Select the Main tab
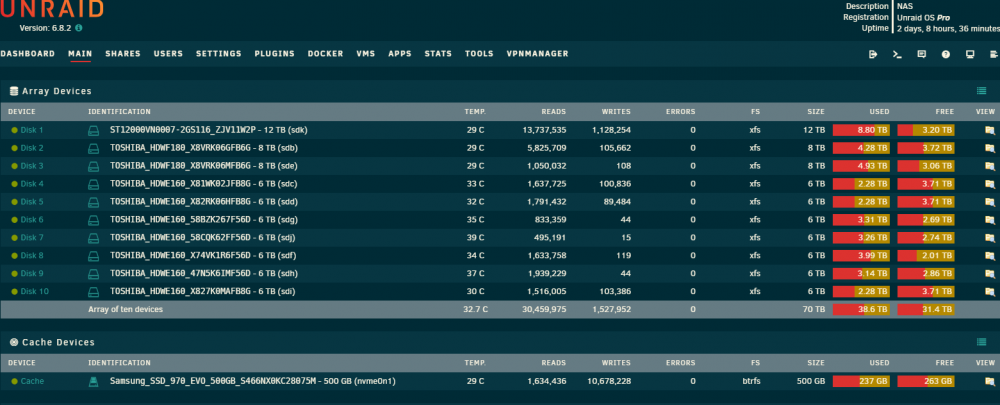 80,54
